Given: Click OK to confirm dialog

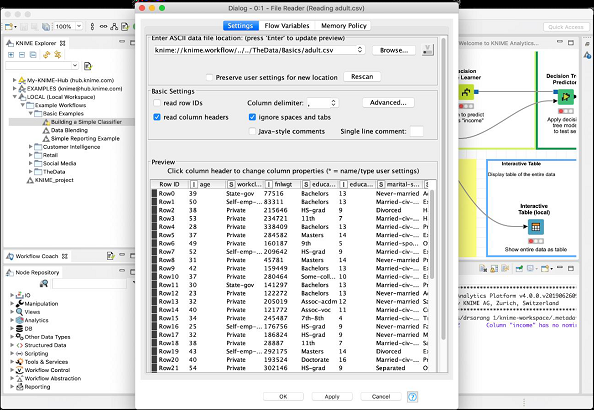Looking at the screenshot, I should click(283, 396).
